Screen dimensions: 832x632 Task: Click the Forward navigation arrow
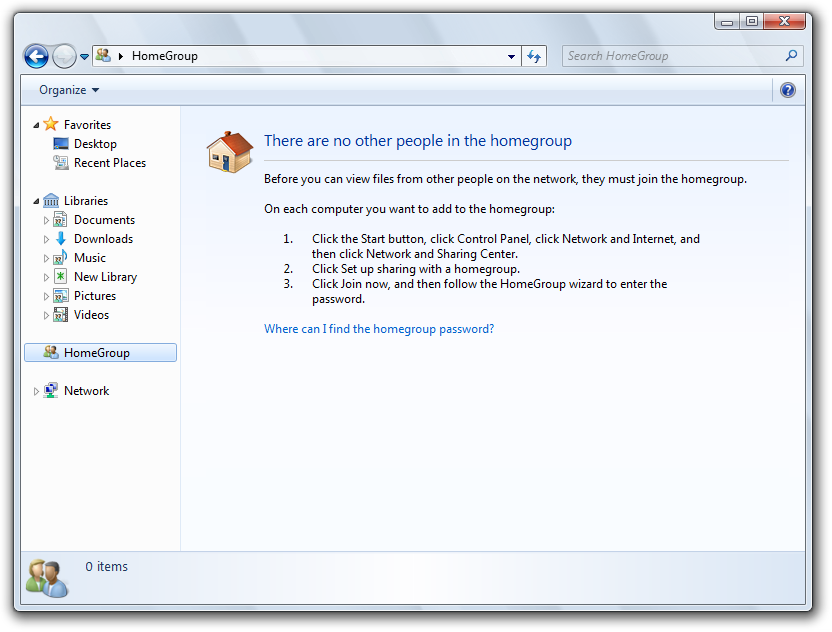(x=64, y=56)
